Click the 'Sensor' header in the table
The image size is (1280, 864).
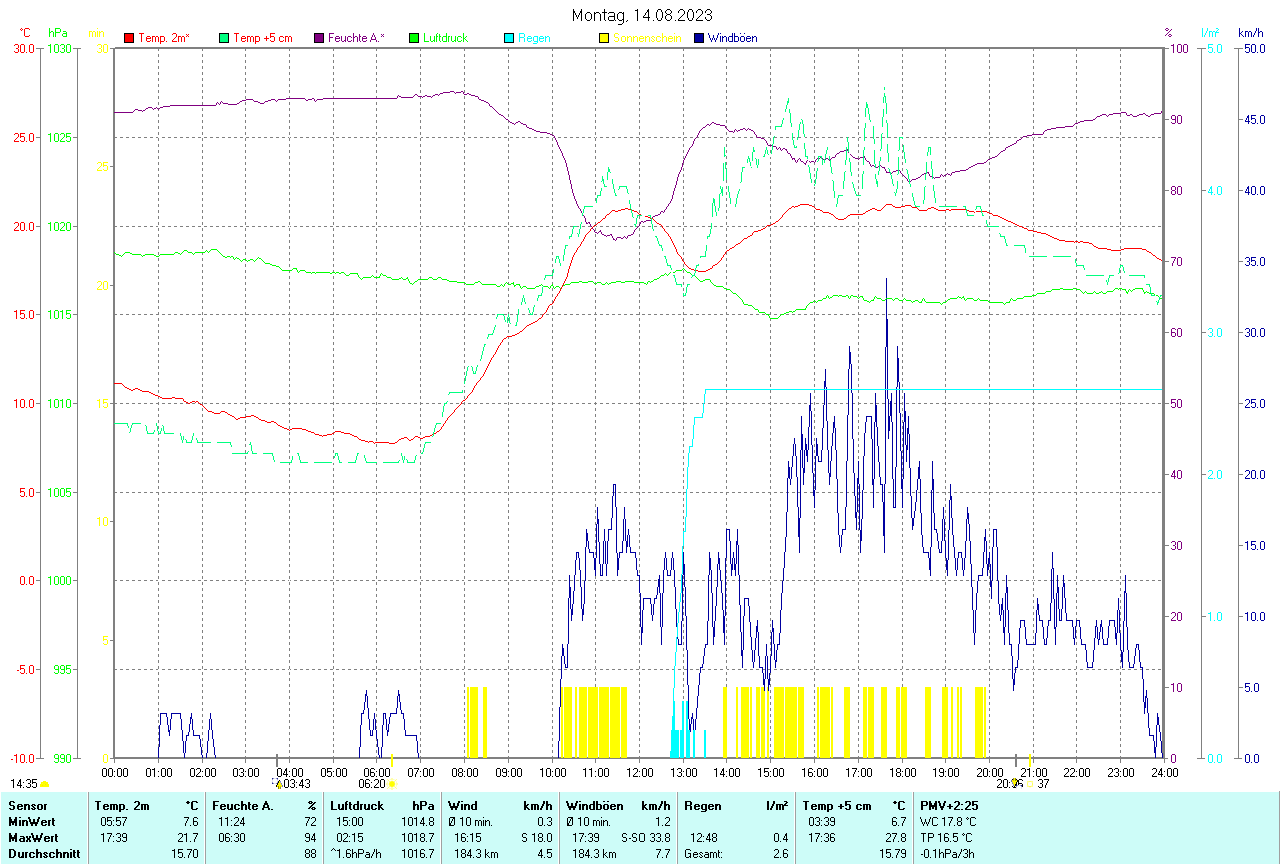click(26, 805)
